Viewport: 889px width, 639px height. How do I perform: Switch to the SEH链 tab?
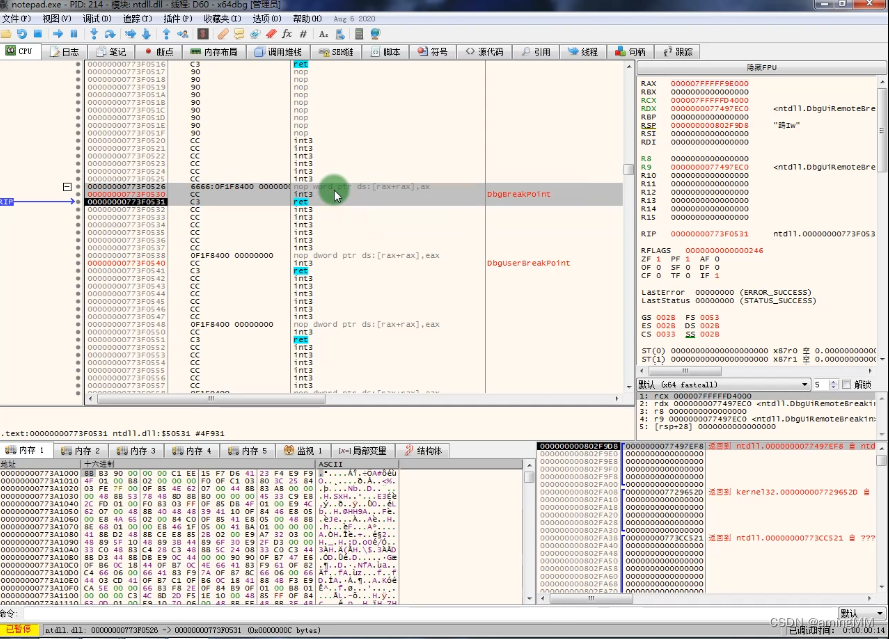pyautogui.click(x=336, y=52)
